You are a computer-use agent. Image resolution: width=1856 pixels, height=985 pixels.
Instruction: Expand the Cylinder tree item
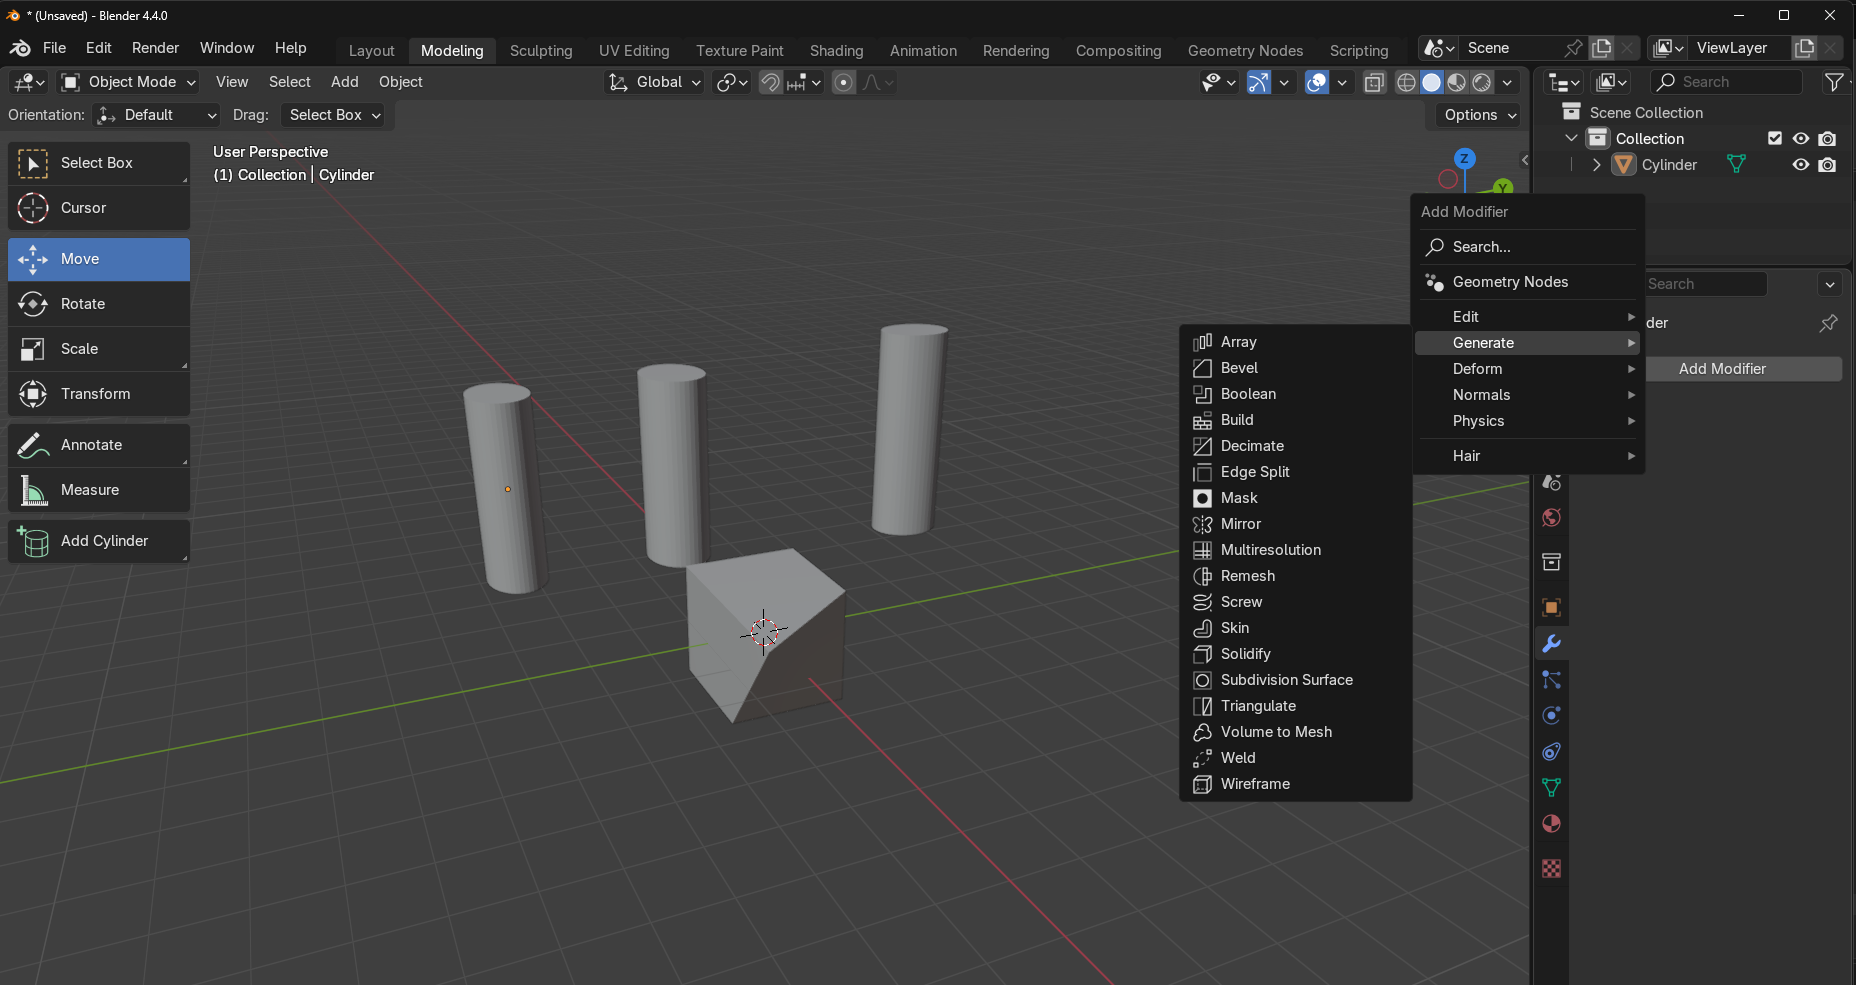pos(1596,165)
